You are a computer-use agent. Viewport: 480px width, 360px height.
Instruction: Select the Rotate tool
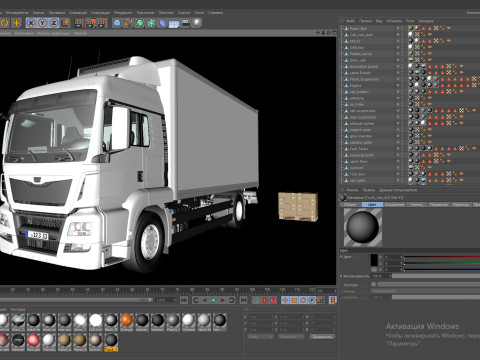pyautogui.click(x=4, y=23)
